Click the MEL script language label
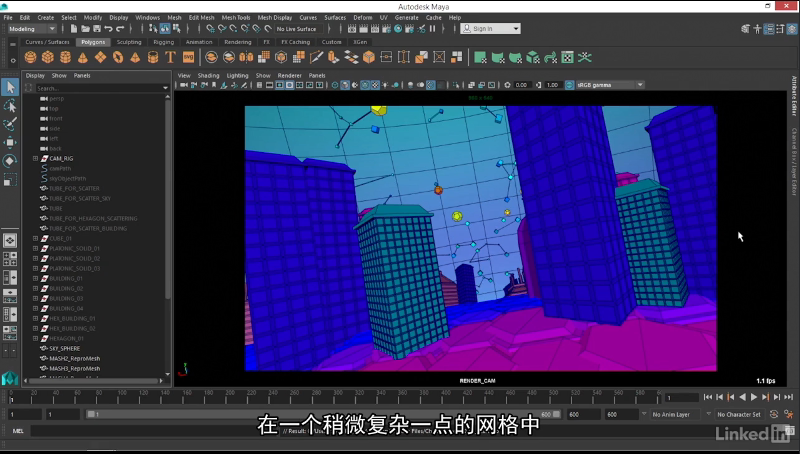800x454 pixels. 18,431
